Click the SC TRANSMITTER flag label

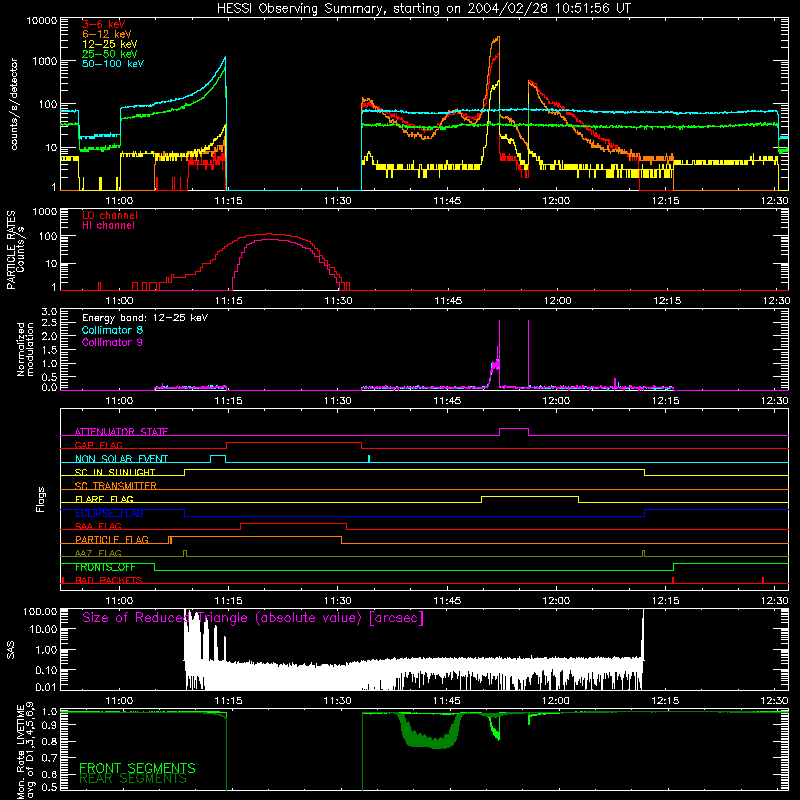pyautogui.click(x=116, y=485)
